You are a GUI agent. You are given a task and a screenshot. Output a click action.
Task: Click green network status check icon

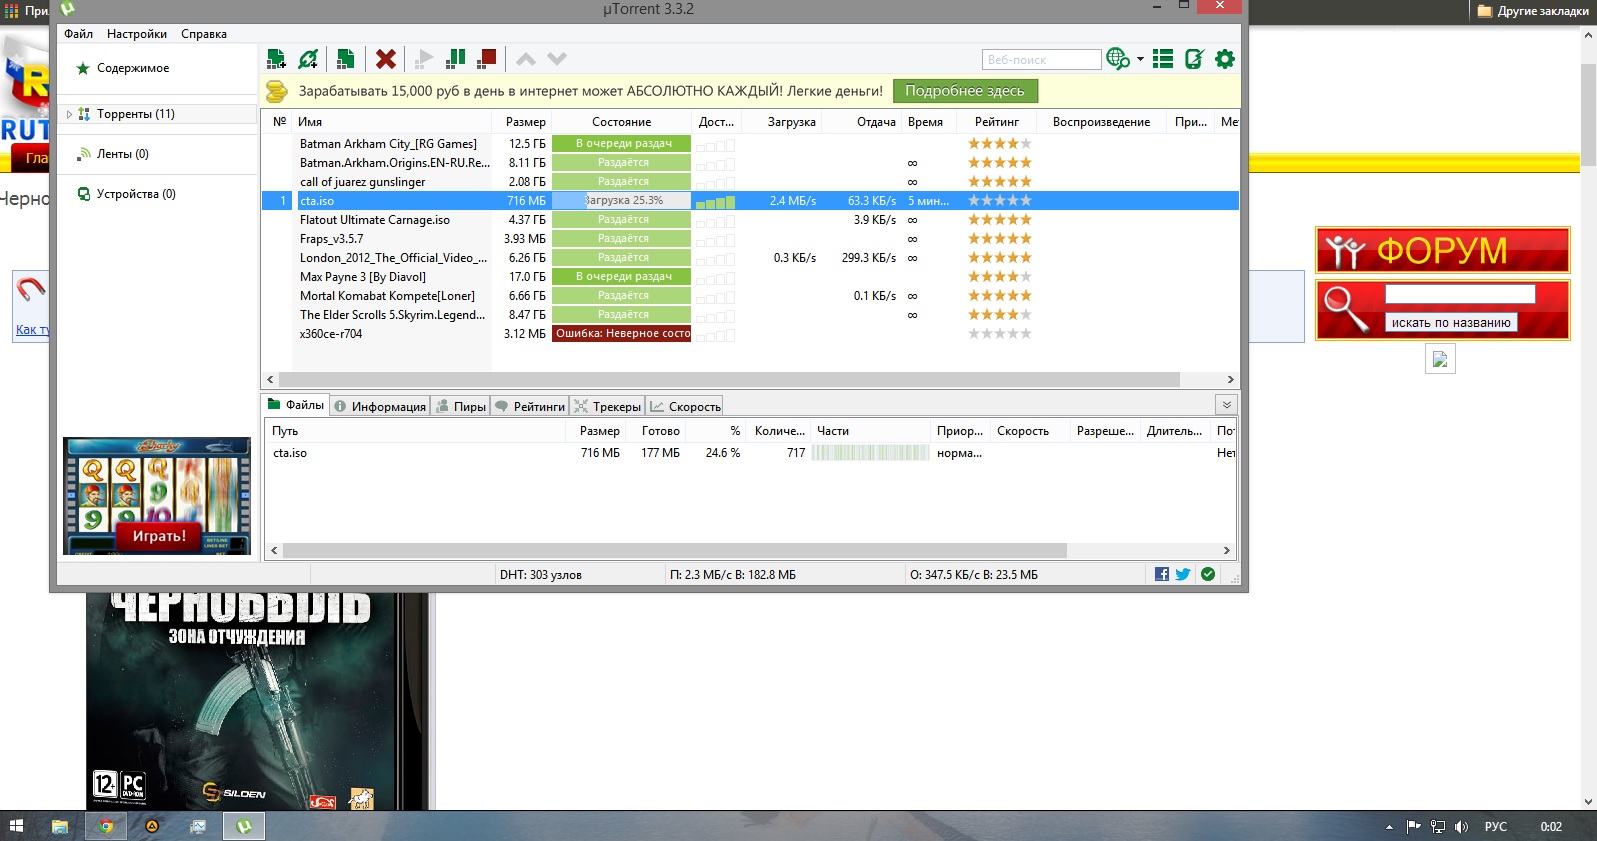pos(1208,574)
